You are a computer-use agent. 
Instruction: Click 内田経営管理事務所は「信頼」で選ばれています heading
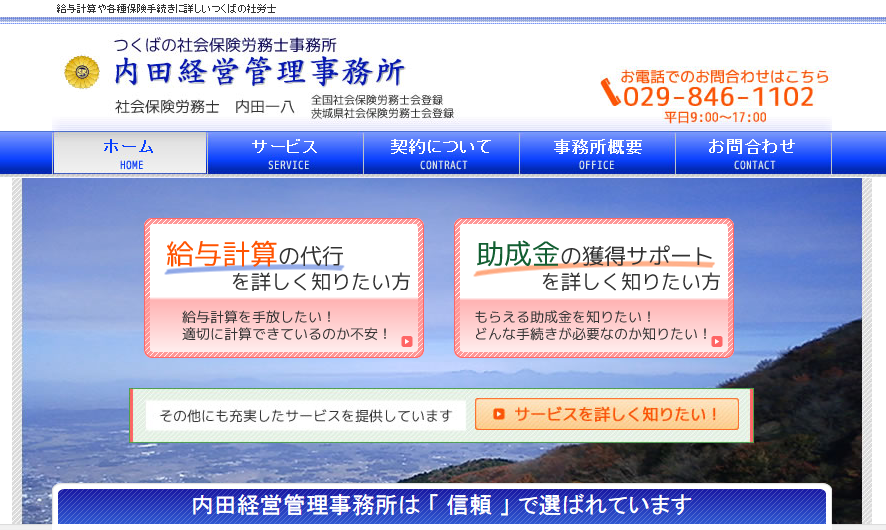click(441, 505)
